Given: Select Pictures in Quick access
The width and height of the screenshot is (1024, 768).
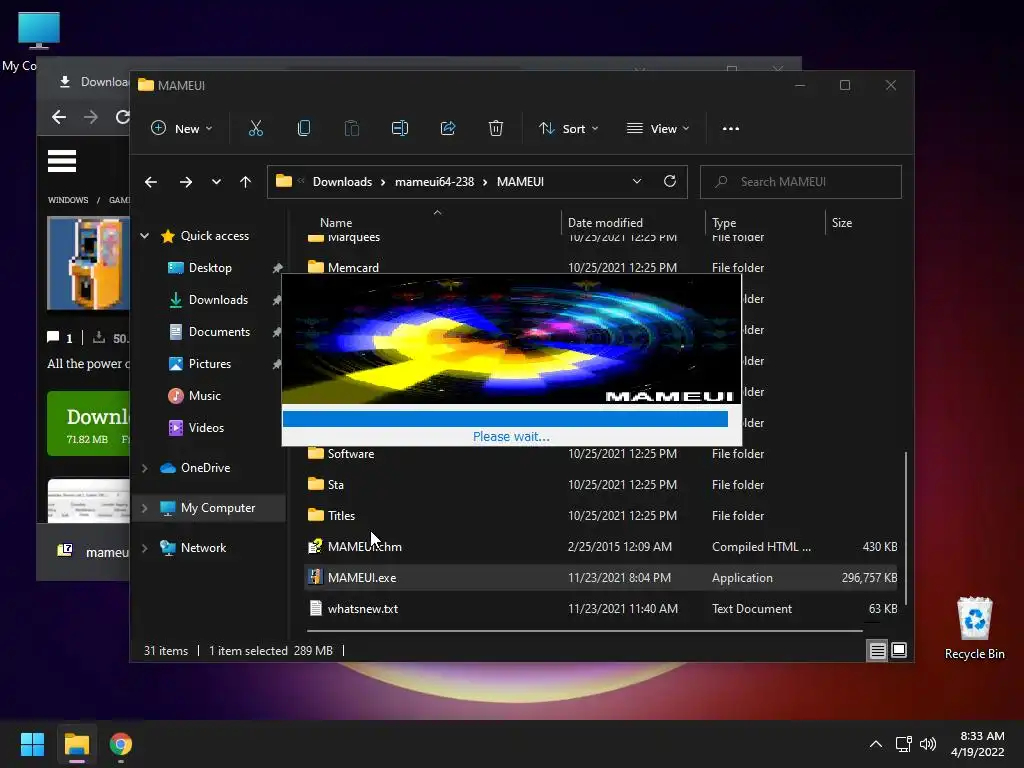Looking at the screenshot, I should (209, 364).
